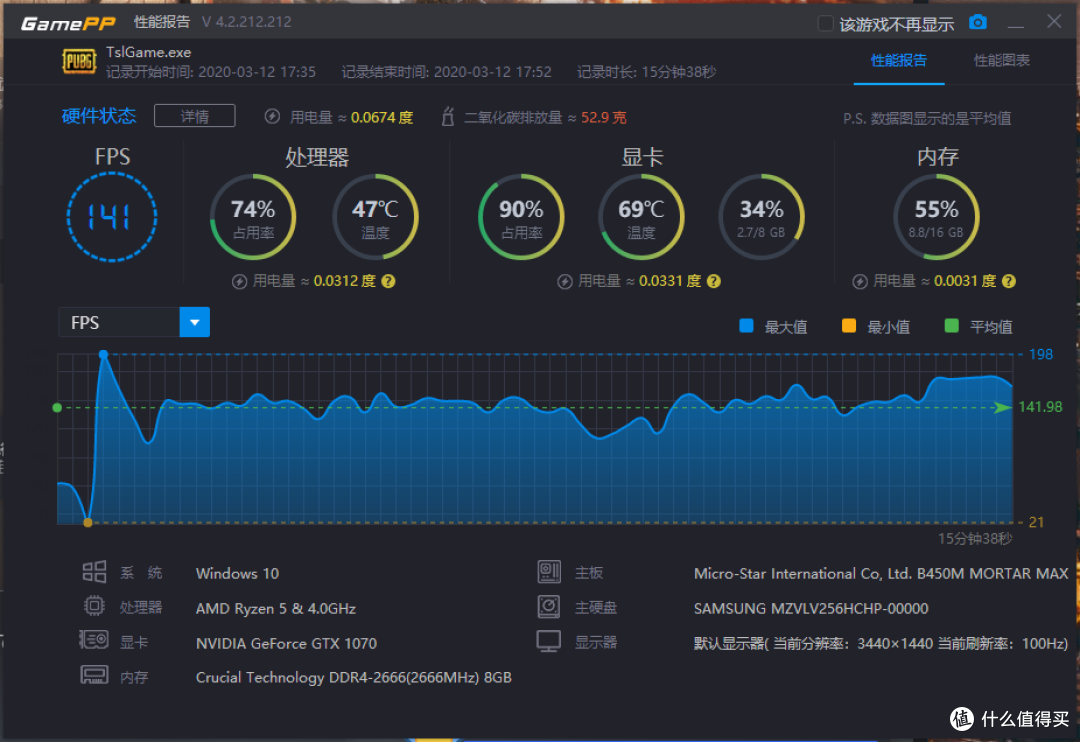
Task: Open help for memory power usage 0.0031
Action: [x=1009, y=281]
